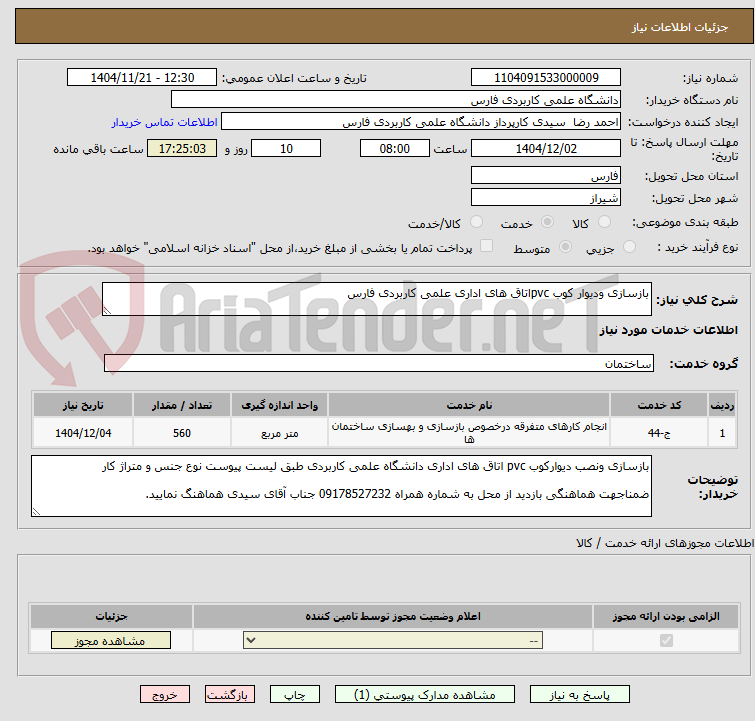Click the resize grip of شرح کلی نیاز box
The width and height of the screenshot is (755, 721).
click(x=107, y=311)
